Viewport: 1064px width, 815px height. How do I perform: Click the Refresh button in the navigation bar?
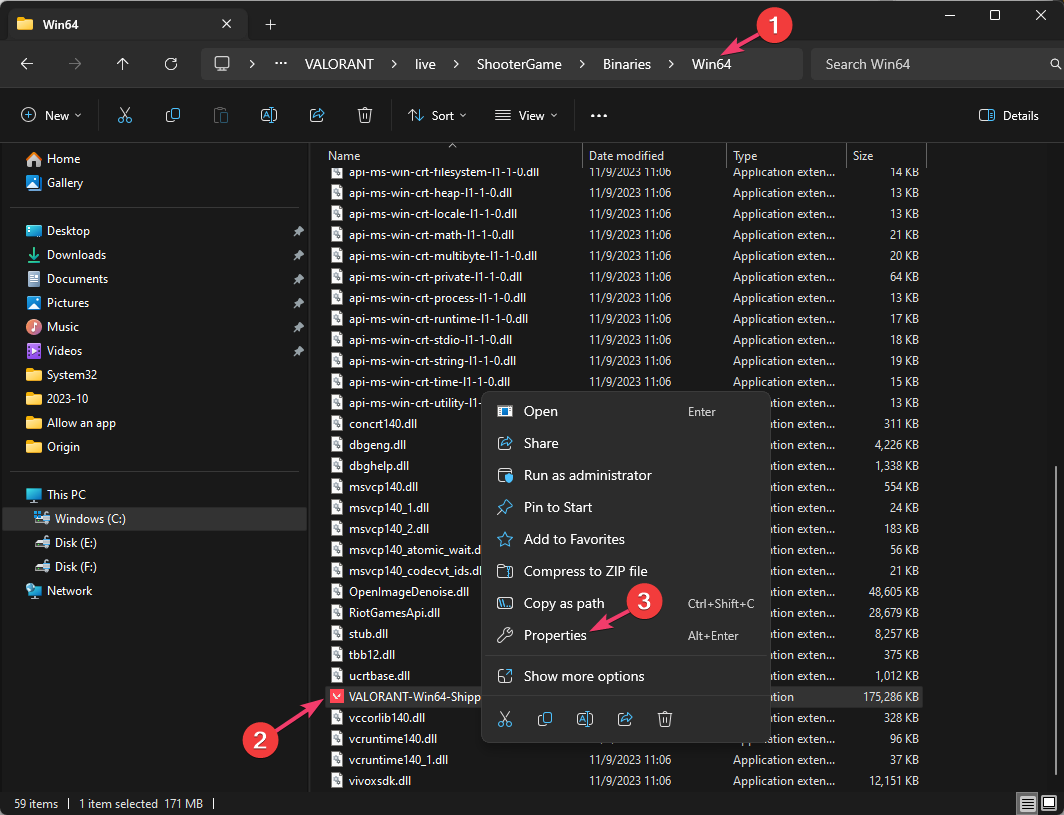171,64
